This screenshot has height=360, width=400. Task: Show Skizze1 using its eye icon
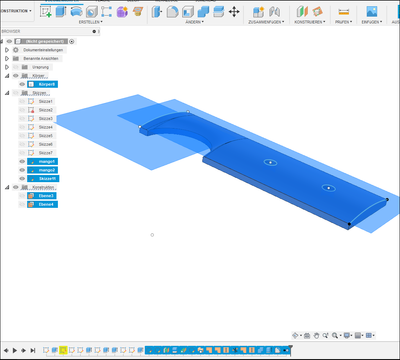point(22,101)
